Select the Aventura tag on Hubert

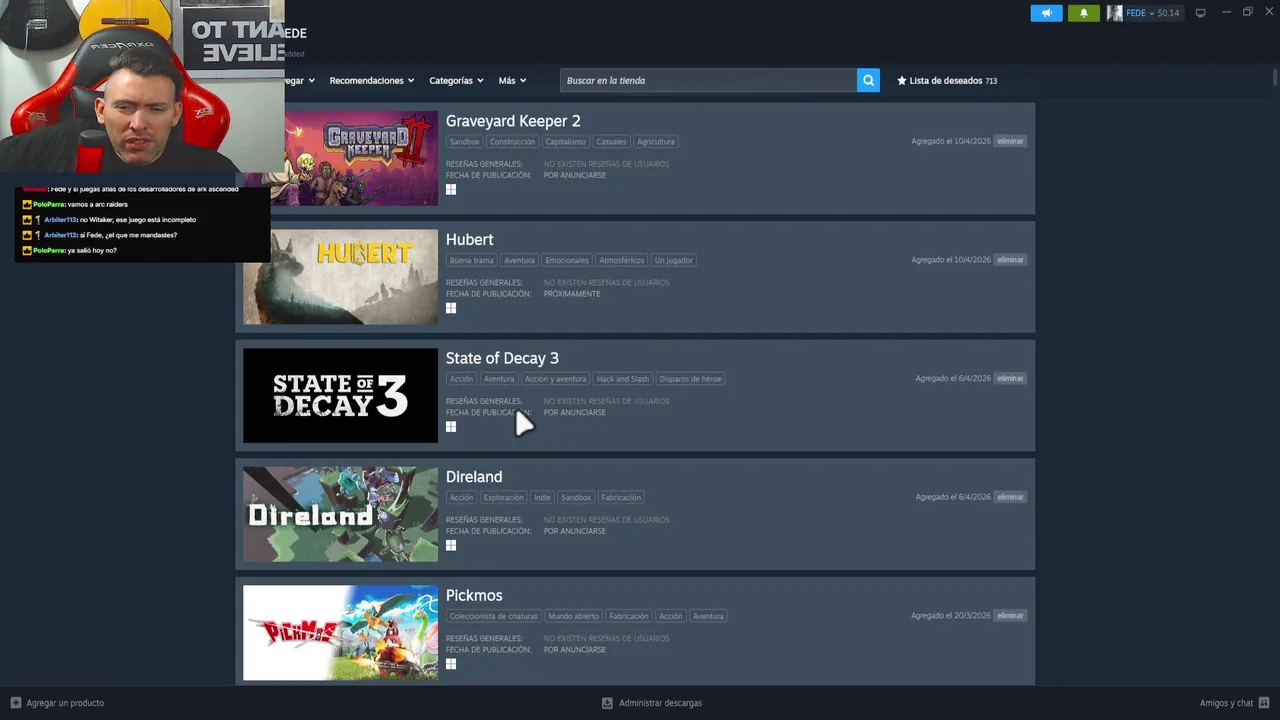coord(519,261)
